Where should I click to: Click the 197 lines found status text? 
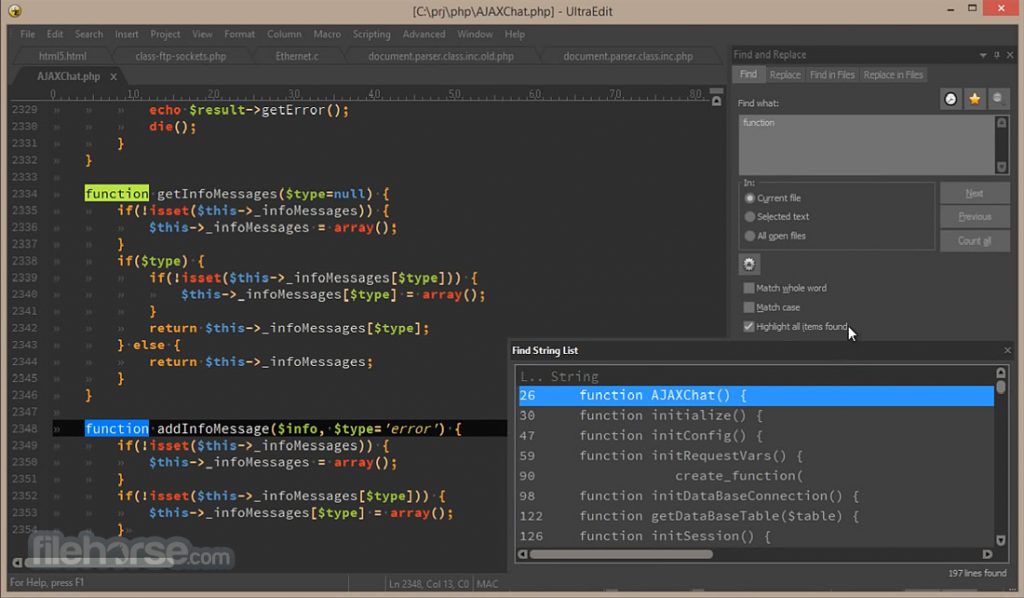pos(976,573)
